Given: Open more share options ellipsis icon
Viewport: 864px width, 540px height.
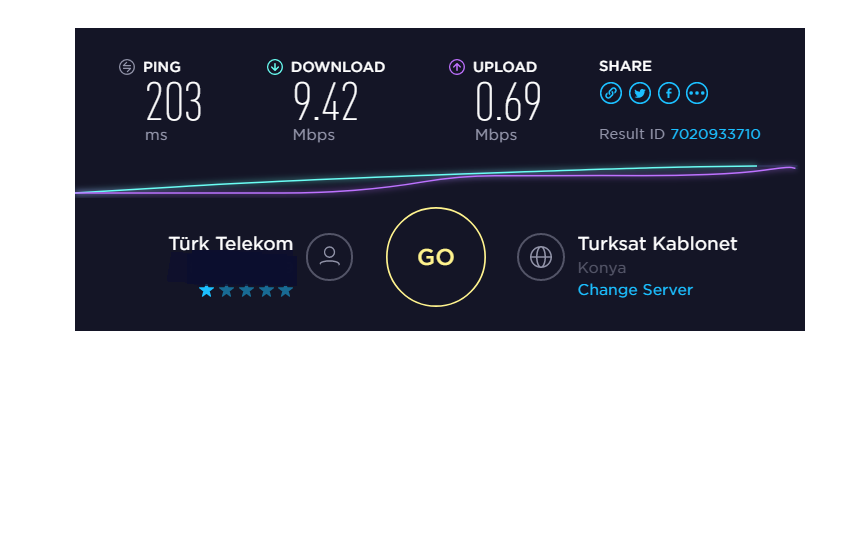Looking at the screenshot, I should [x=697, y=93].
